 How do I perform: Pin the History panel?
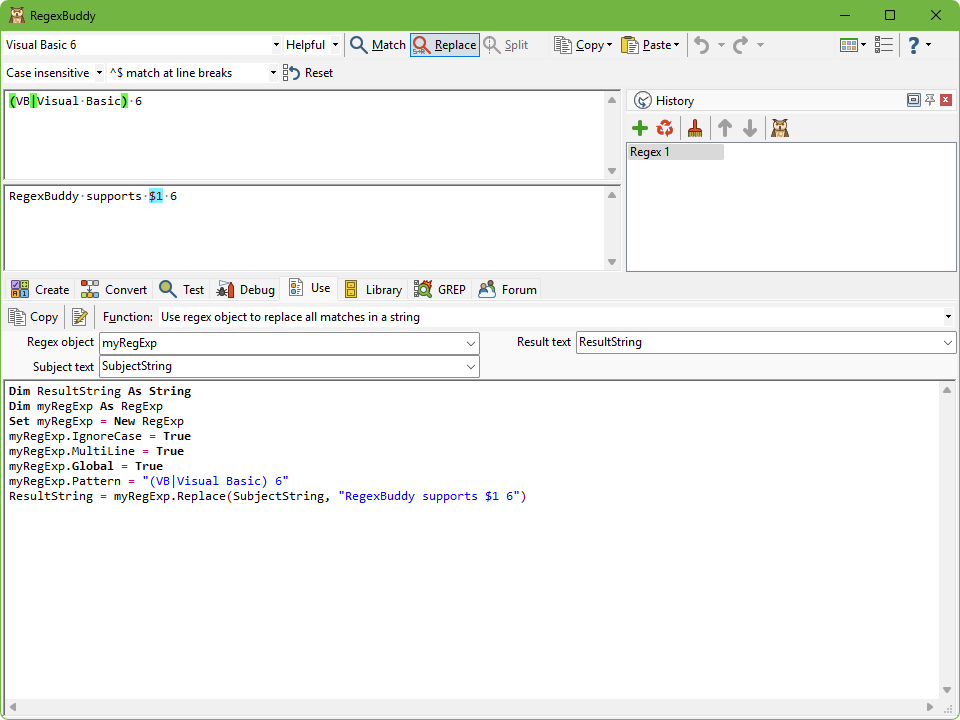(930, 100)
